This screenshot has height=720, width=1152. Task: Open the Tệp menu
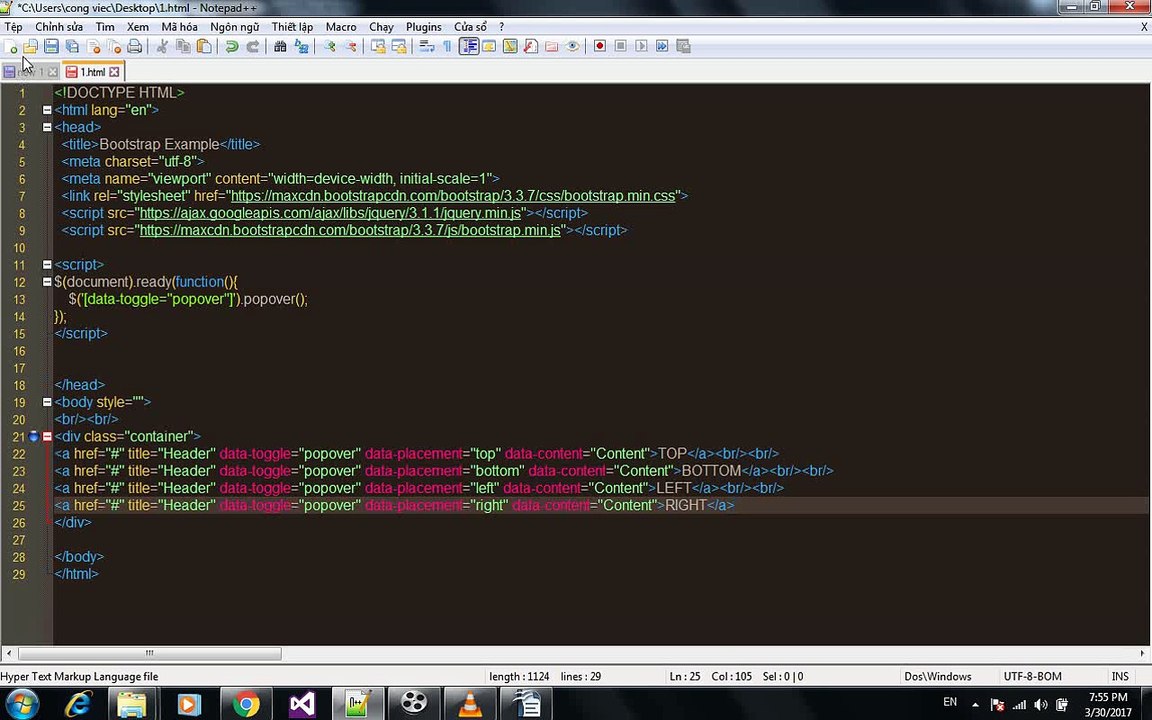point(14,26)
